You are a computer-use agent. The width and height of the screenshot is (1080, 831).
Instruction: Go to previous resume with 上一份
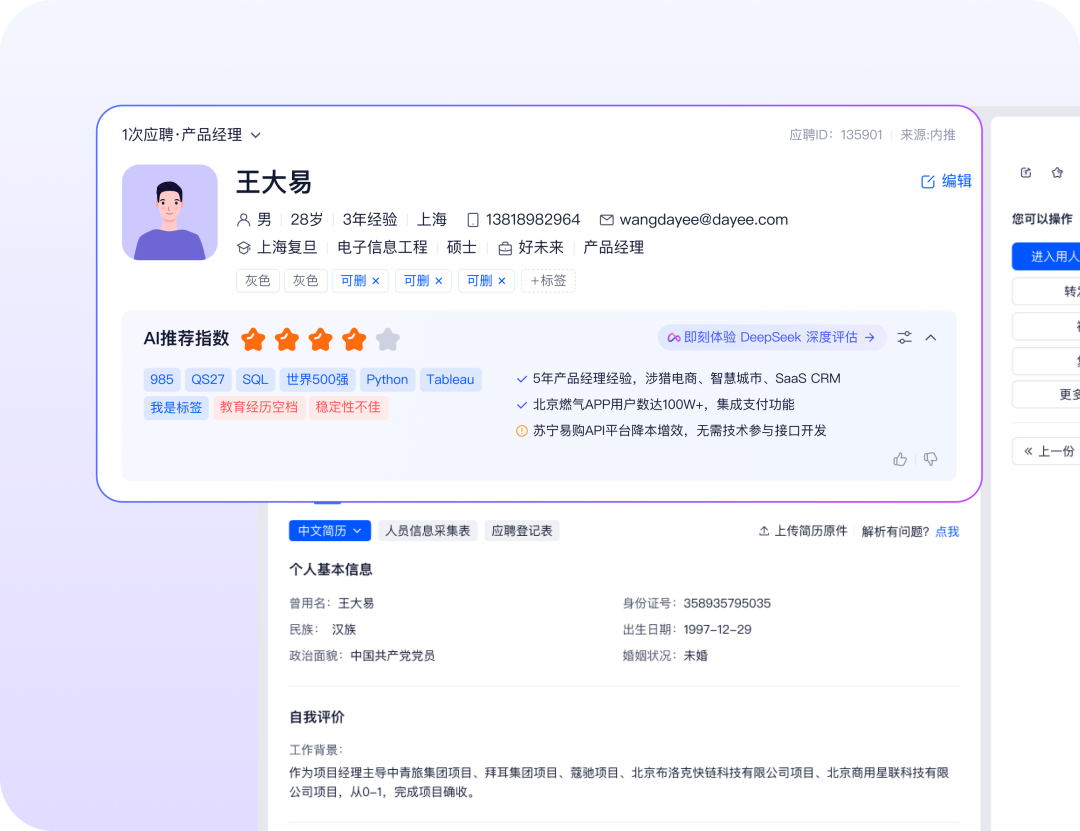coord(1047,451)
